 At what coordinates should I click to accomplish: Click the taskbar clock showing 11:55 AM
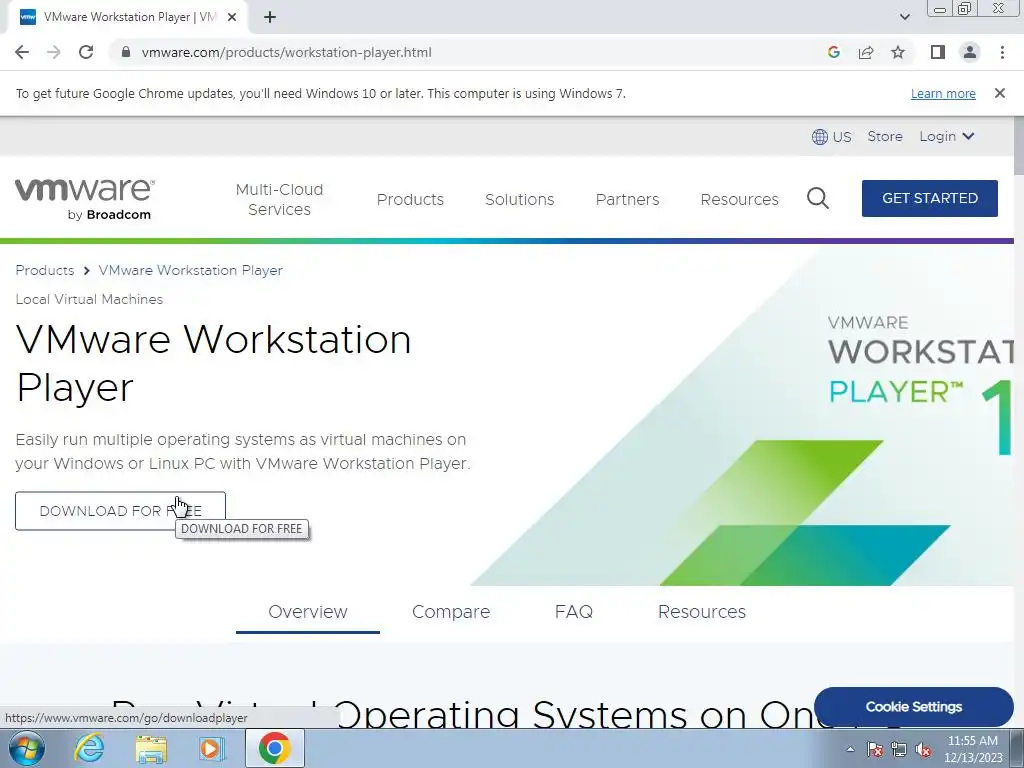(973, 749)
